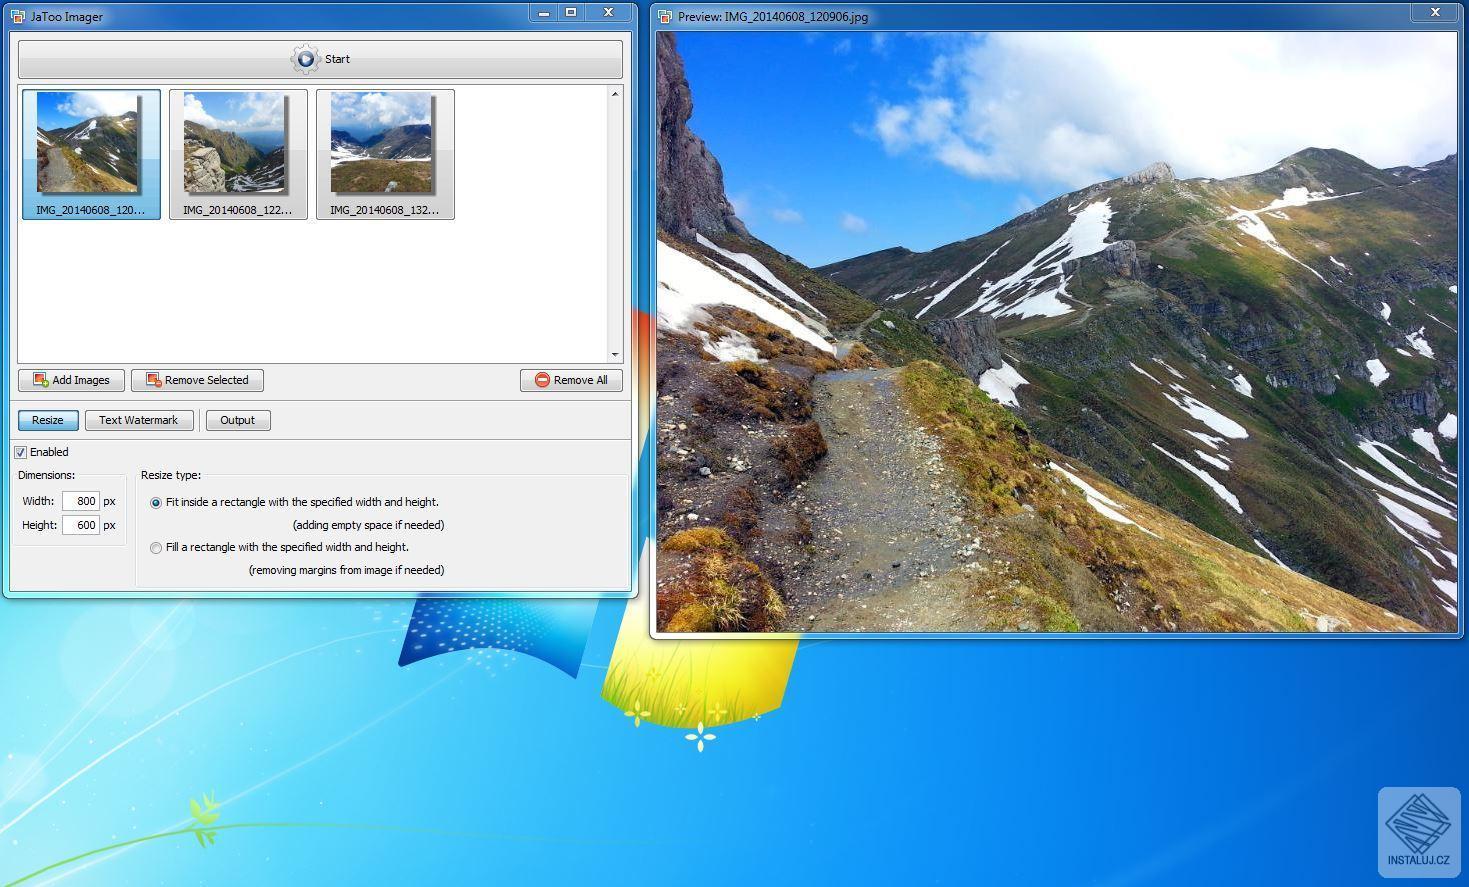Screen dimensions: 1469x887
Task: Click the gear icon on Start button
Action: click(307, 58)
